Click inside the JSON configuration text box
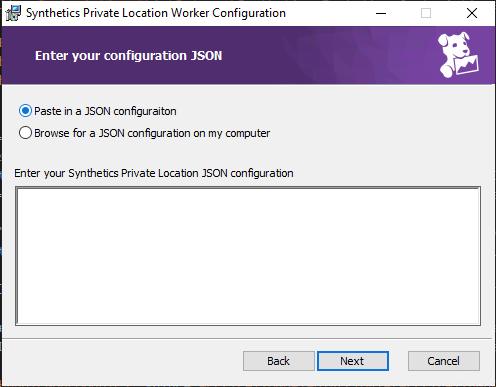 [x=248, y=256]
